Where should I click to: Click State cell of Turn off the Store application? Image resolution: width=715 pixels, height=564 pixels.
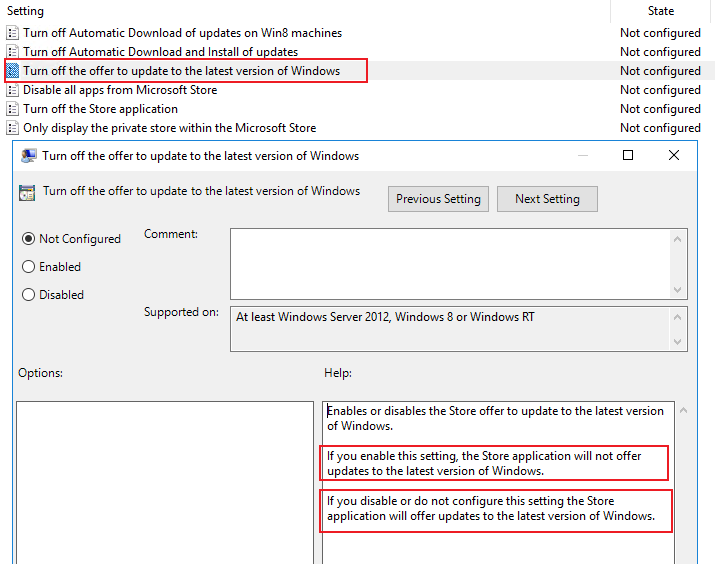pos(660,109)
